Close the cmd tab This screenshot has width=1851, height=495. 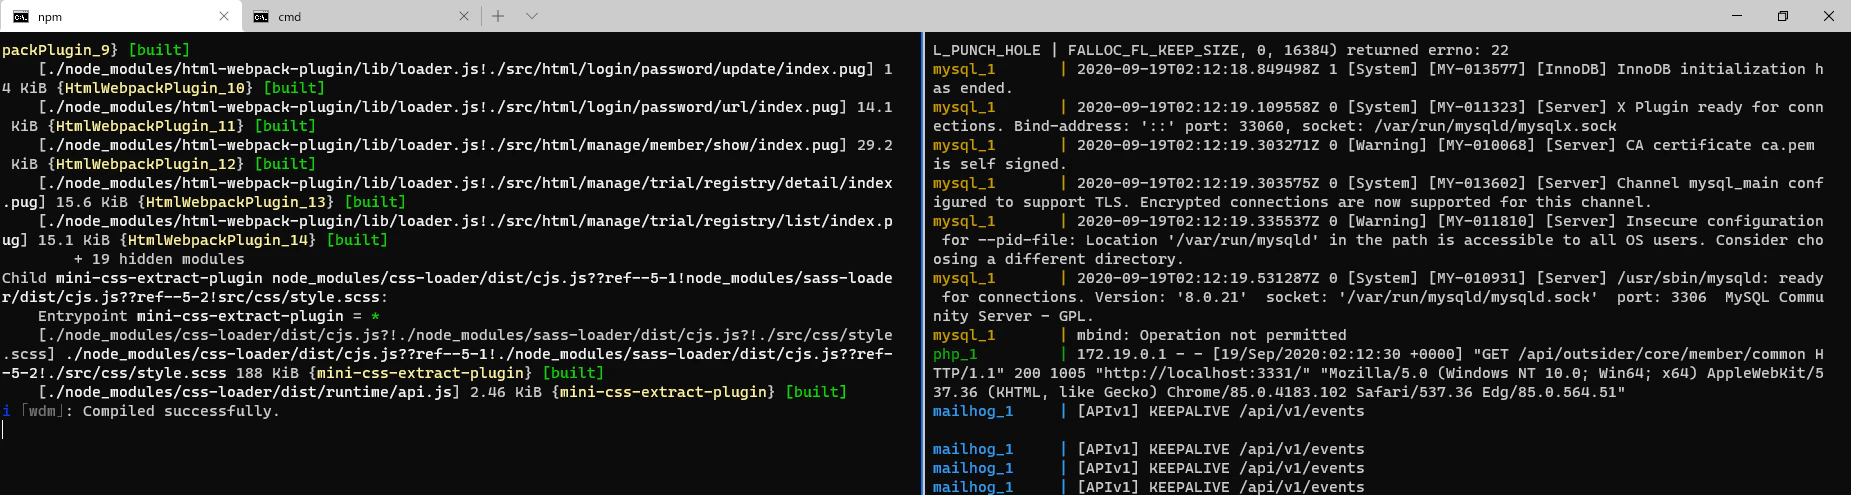[x=464, y=16]
